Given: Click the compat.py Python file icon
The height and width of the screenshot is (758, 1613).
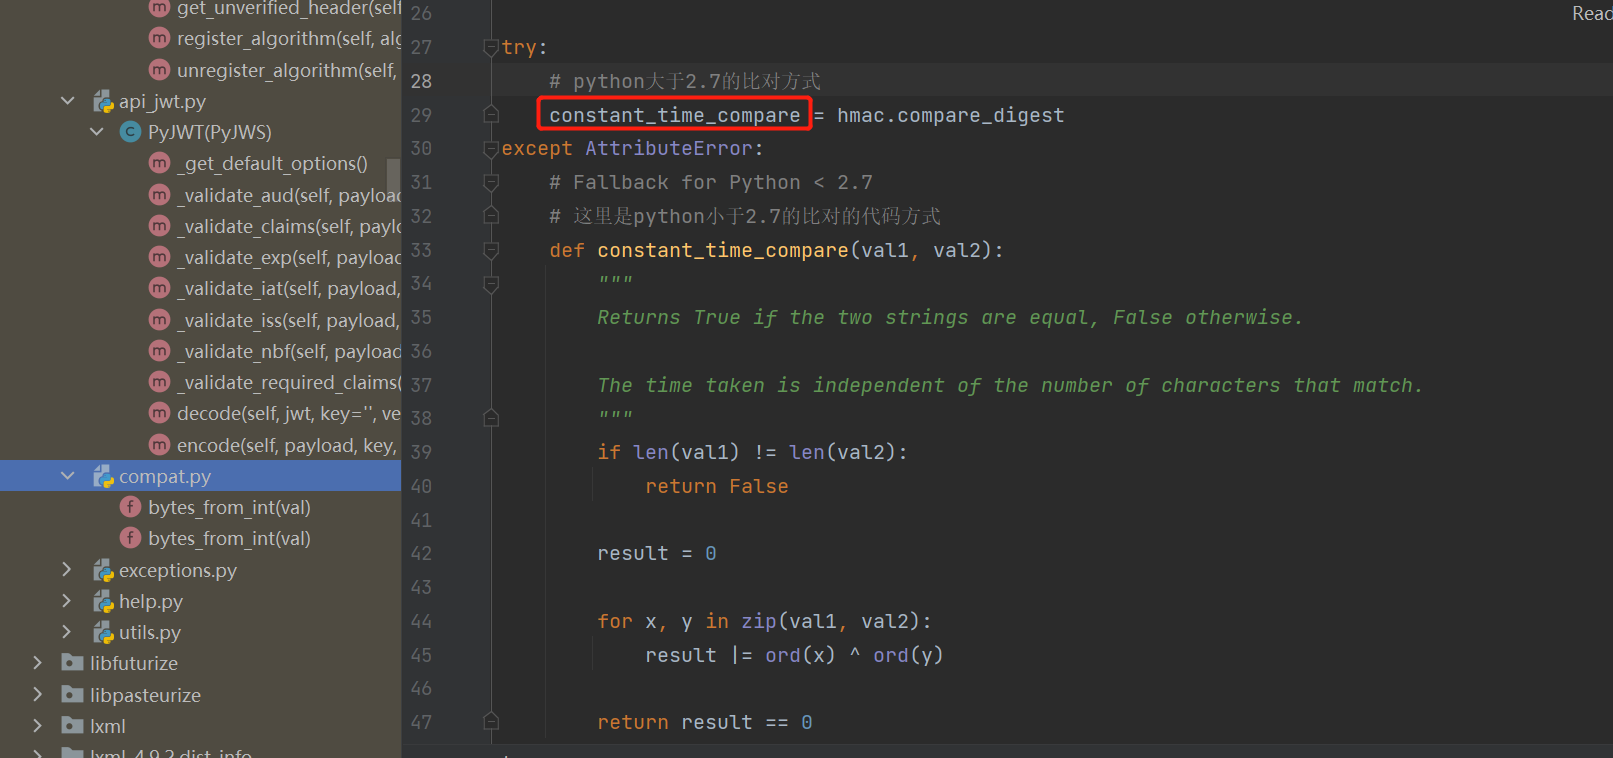Looking at the screenshot, I should pos(103,476).
